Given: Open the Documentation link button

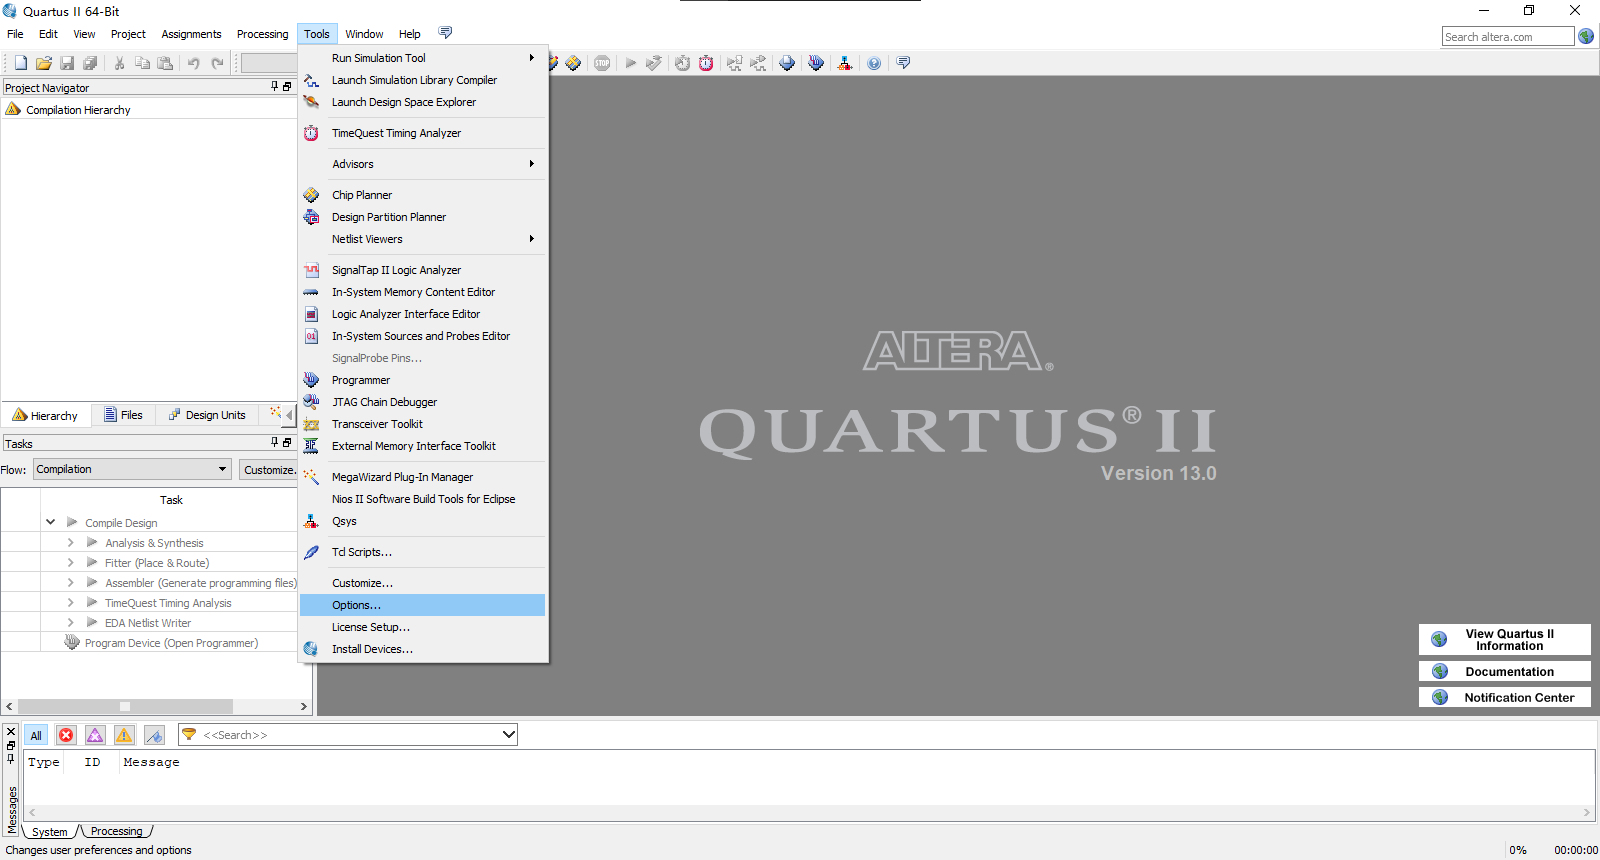Looking at the screenshot, I should 1505,671.
